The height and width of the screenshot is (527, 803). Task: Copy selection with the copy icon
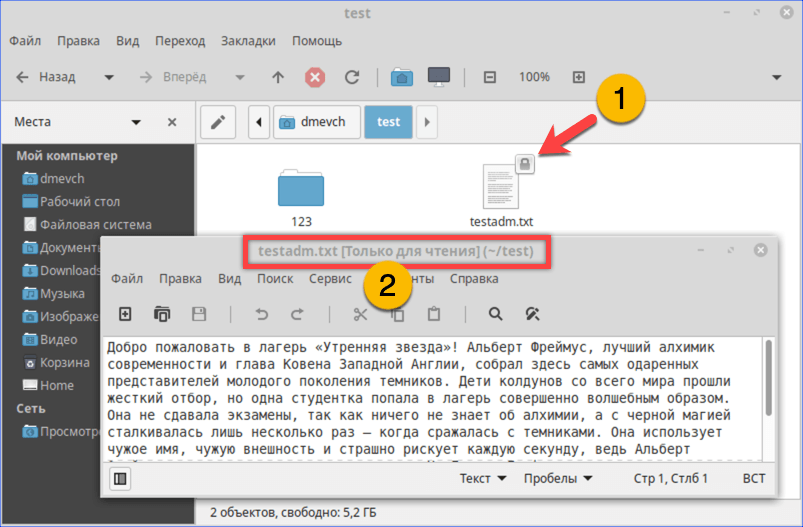pyautogui.click(x=398, y=314)
